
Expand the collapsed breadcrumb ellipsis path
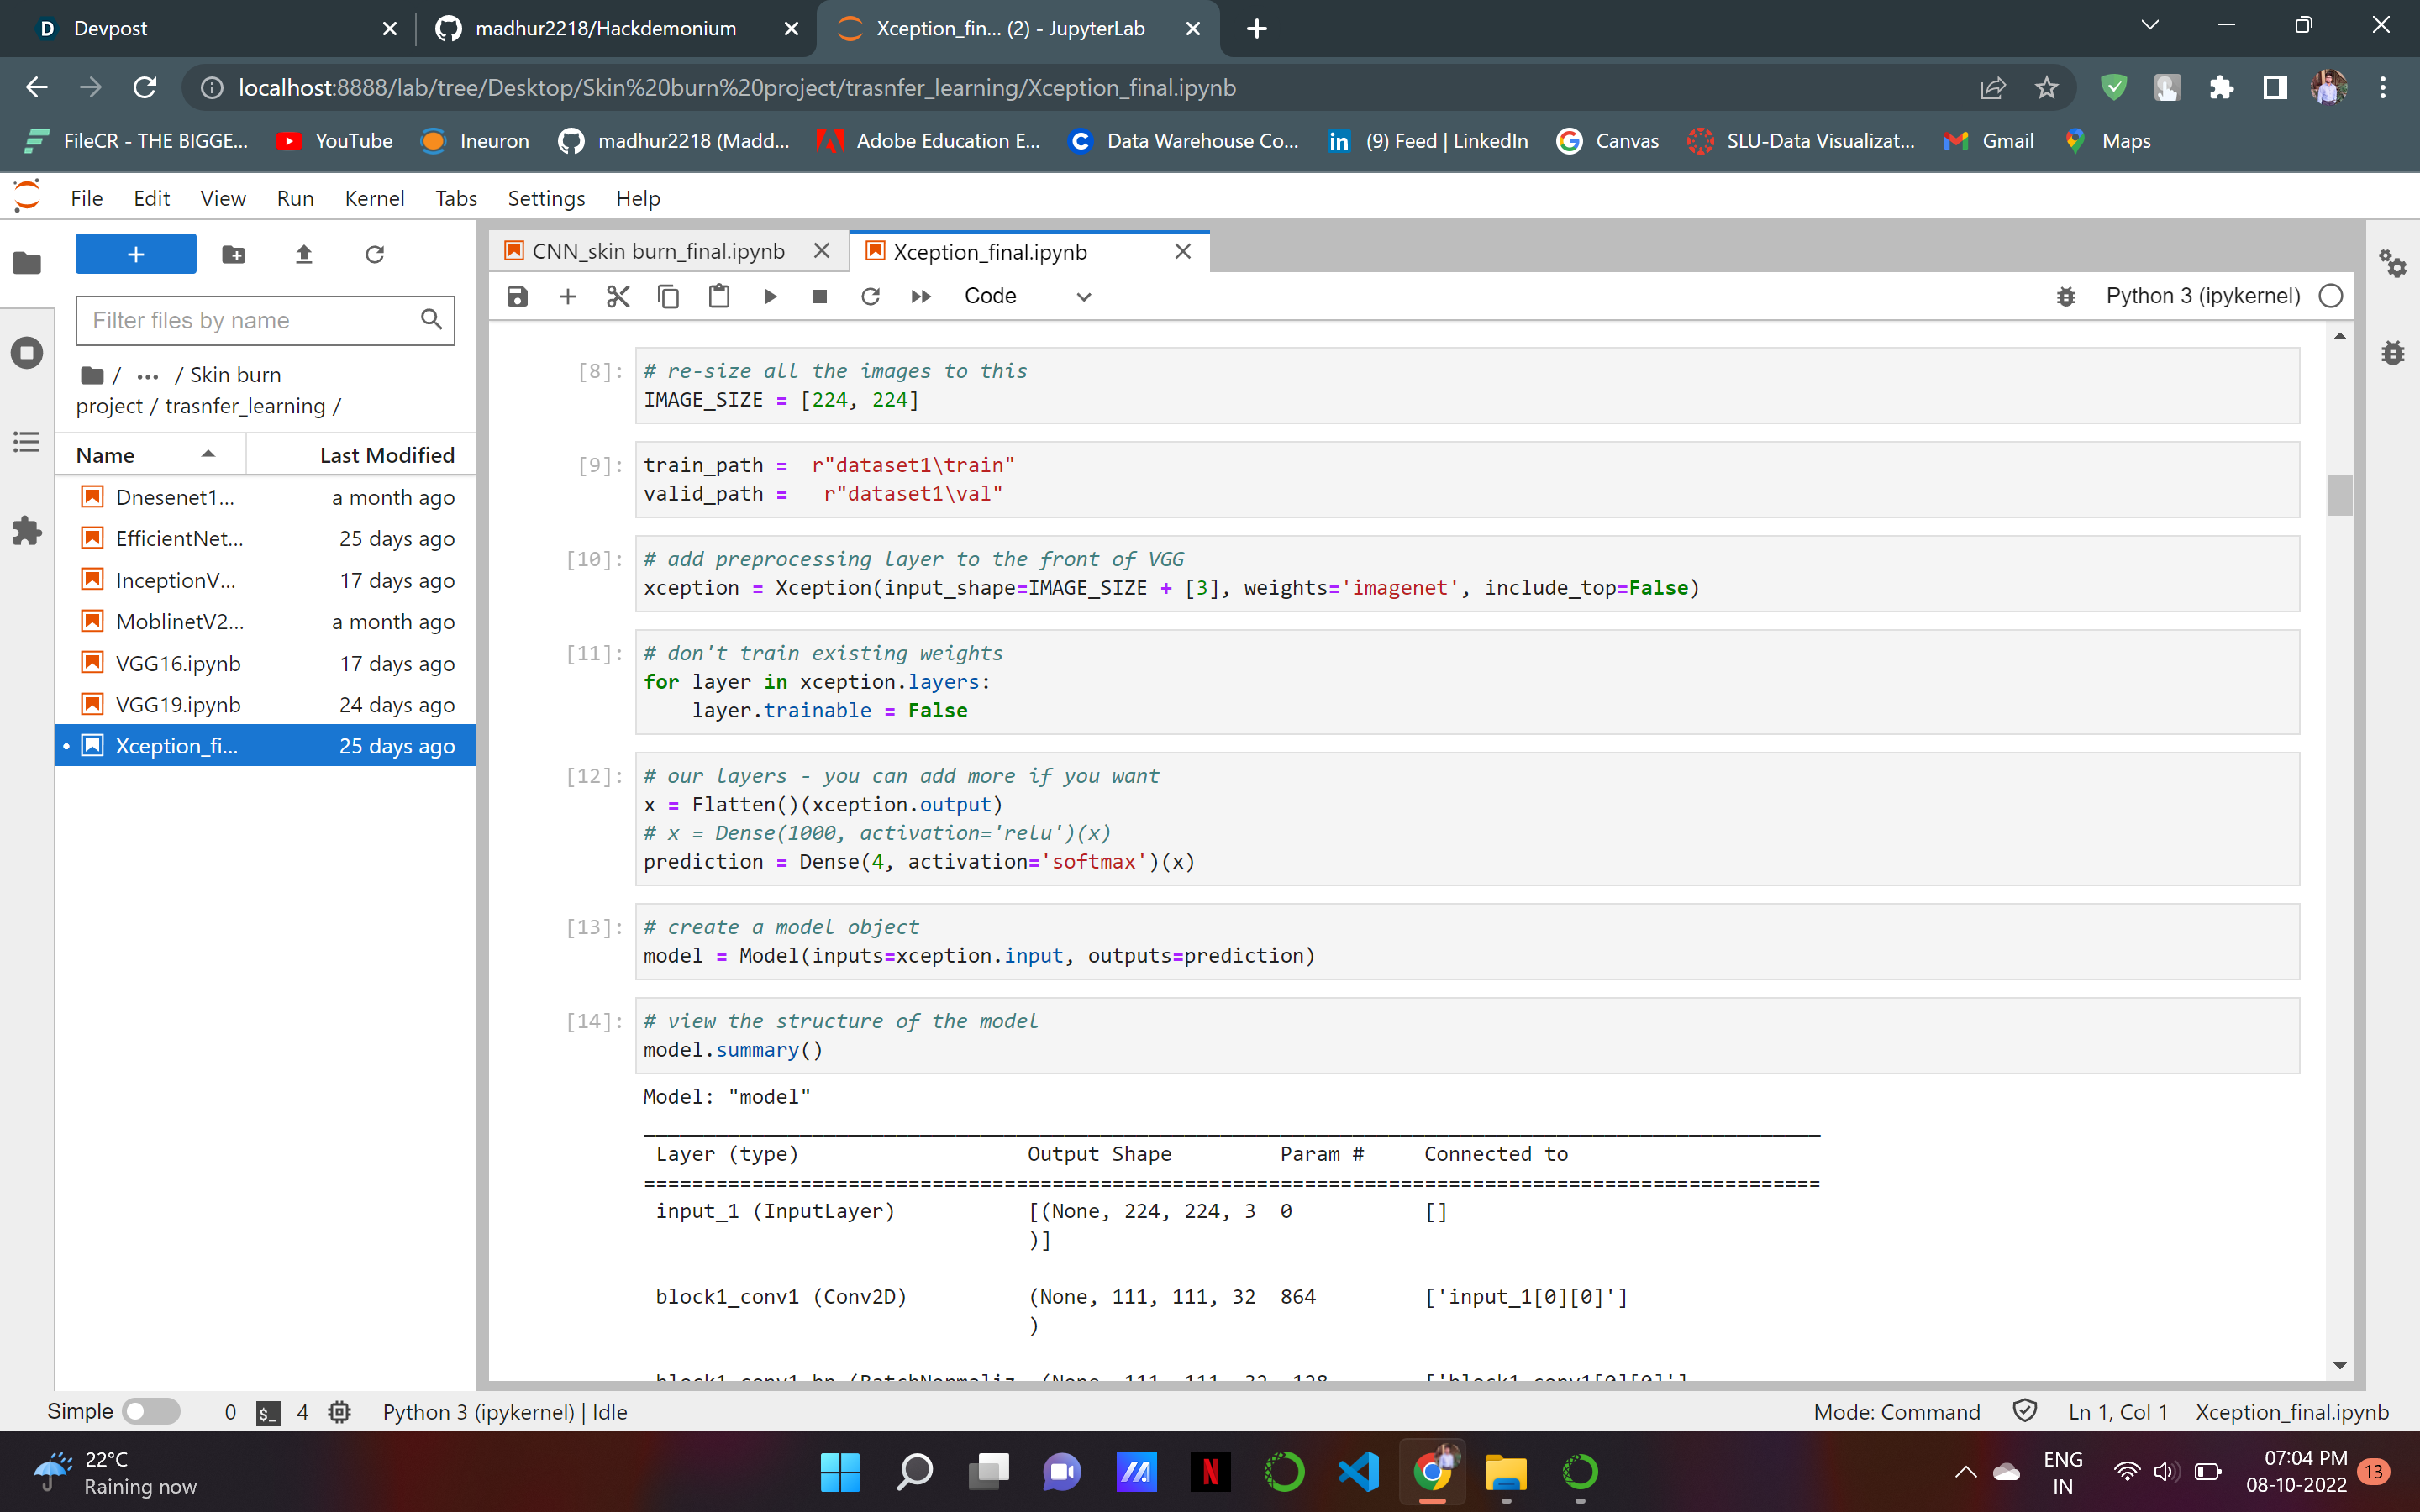148,376
